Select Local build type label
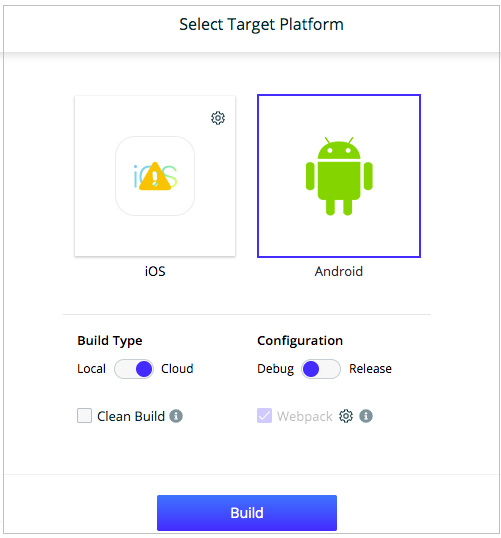 click(x=91, y=369)
